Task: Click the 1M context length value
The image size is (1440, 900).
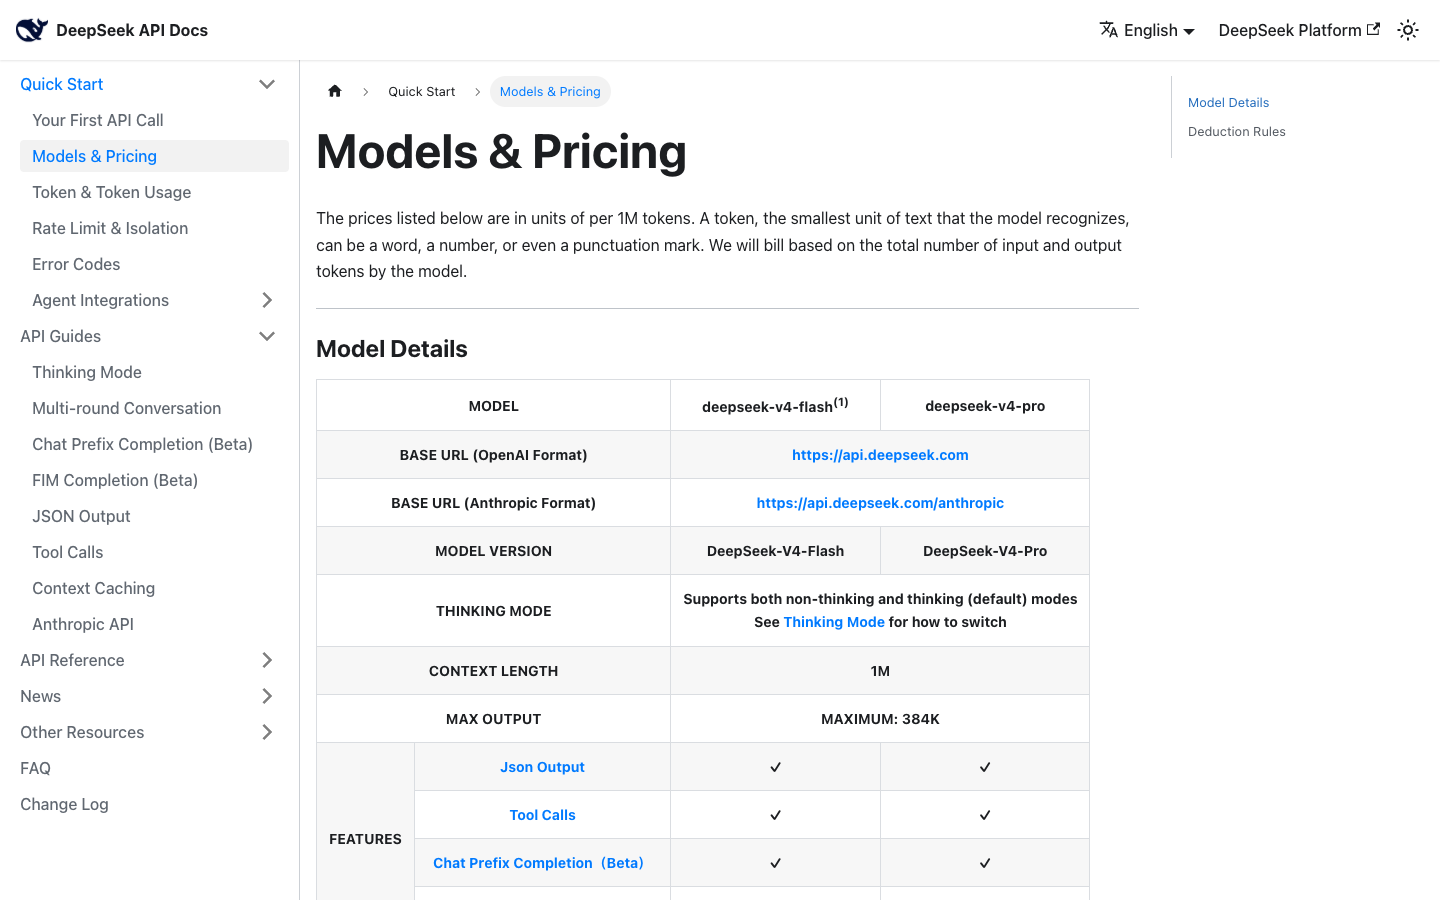Action: point(880,671)
